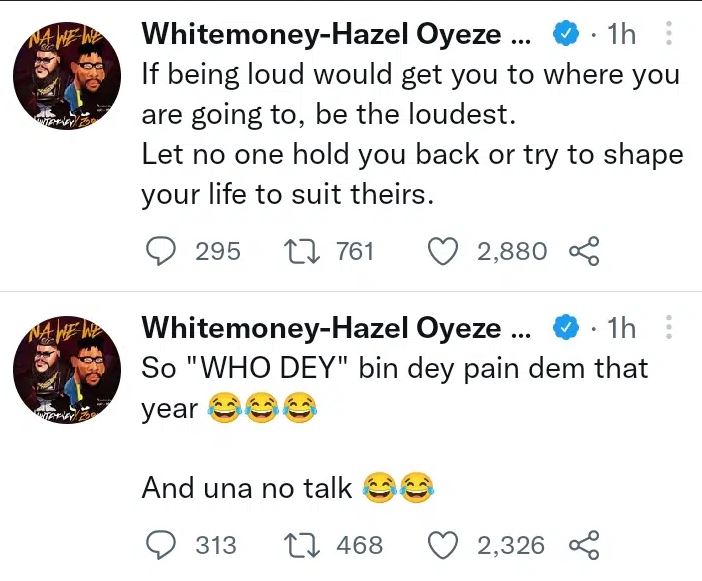Click verified badge on first tweet
Viewport: 702px width, 581px height.
point(565,35)
